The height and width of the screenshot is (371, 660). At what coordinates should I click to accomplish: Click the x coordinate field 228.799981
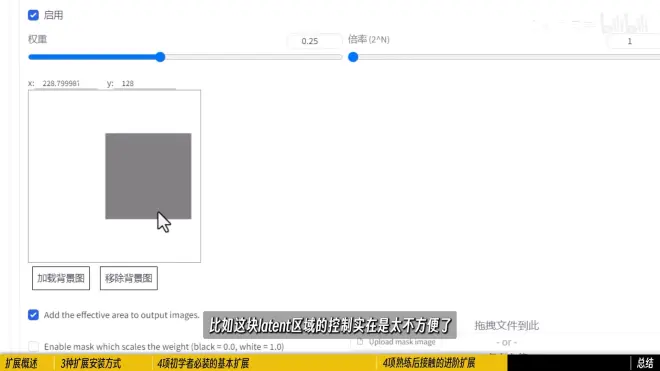(66, 83)
